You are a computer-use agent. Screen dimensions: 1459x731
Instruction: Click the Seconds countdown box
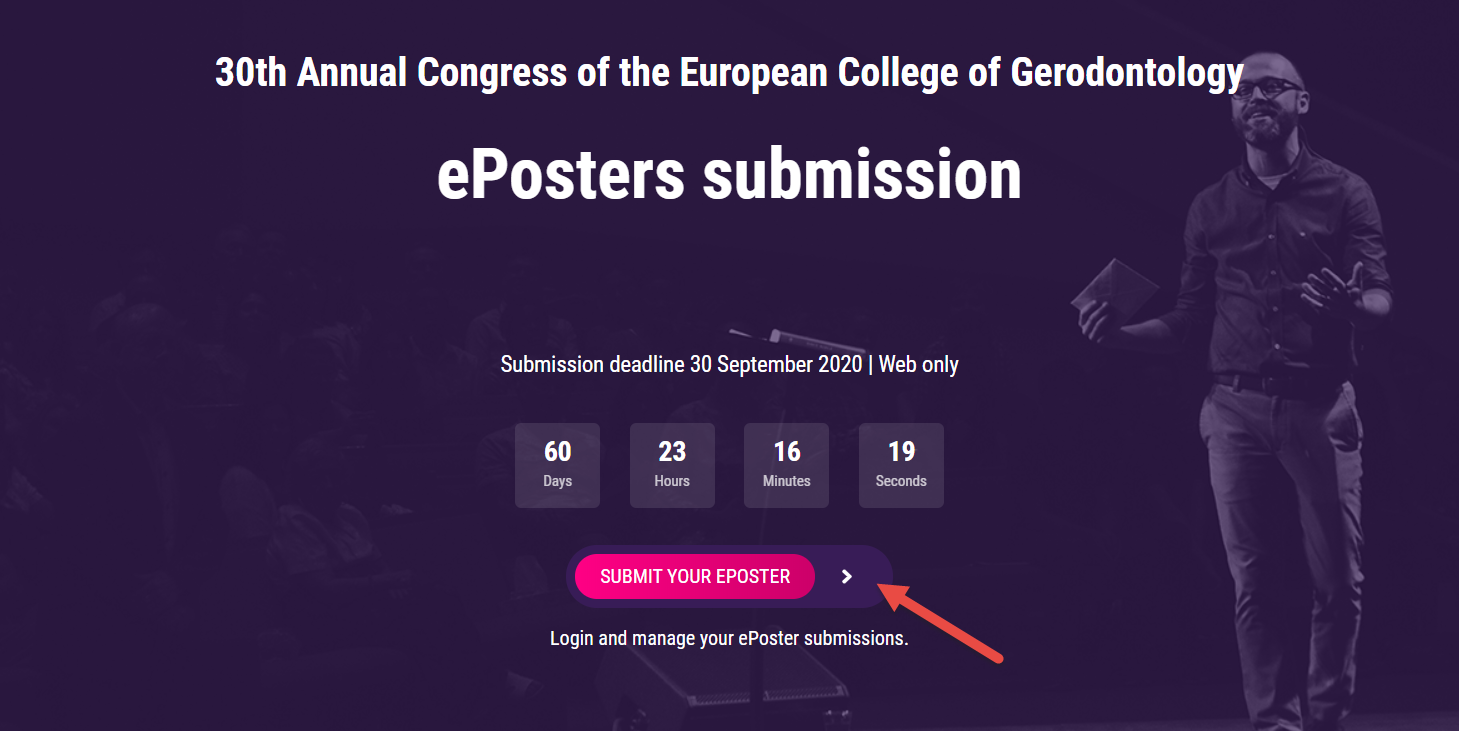[901, 465]
